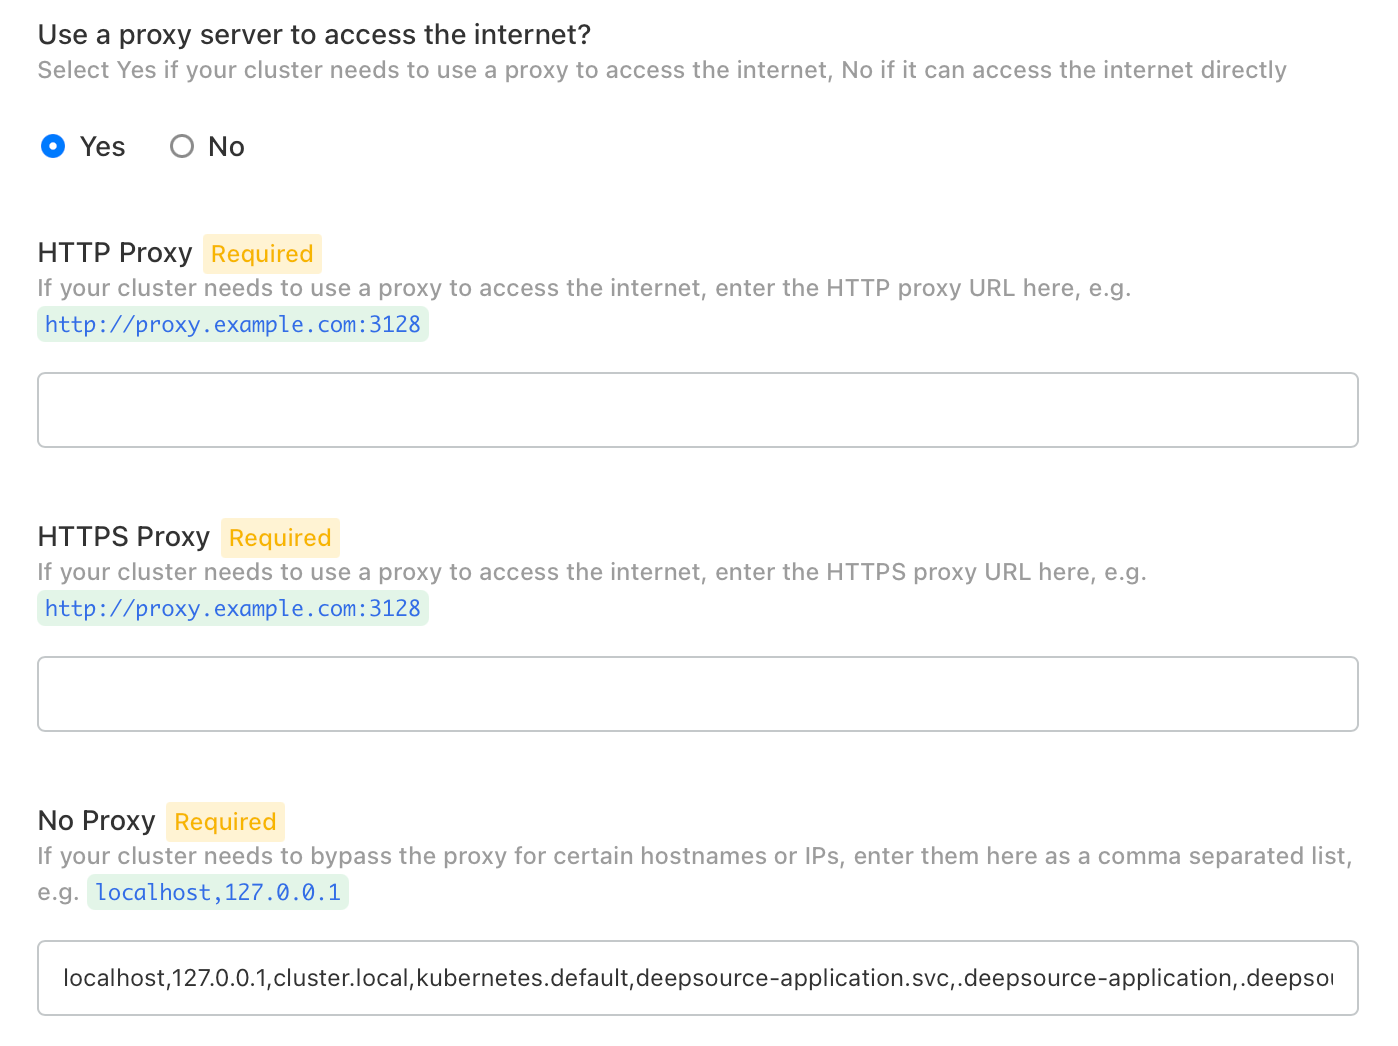Click into the No Proxy text field
This screenshot has width=1398, height=1046.
tap(697, 978)
